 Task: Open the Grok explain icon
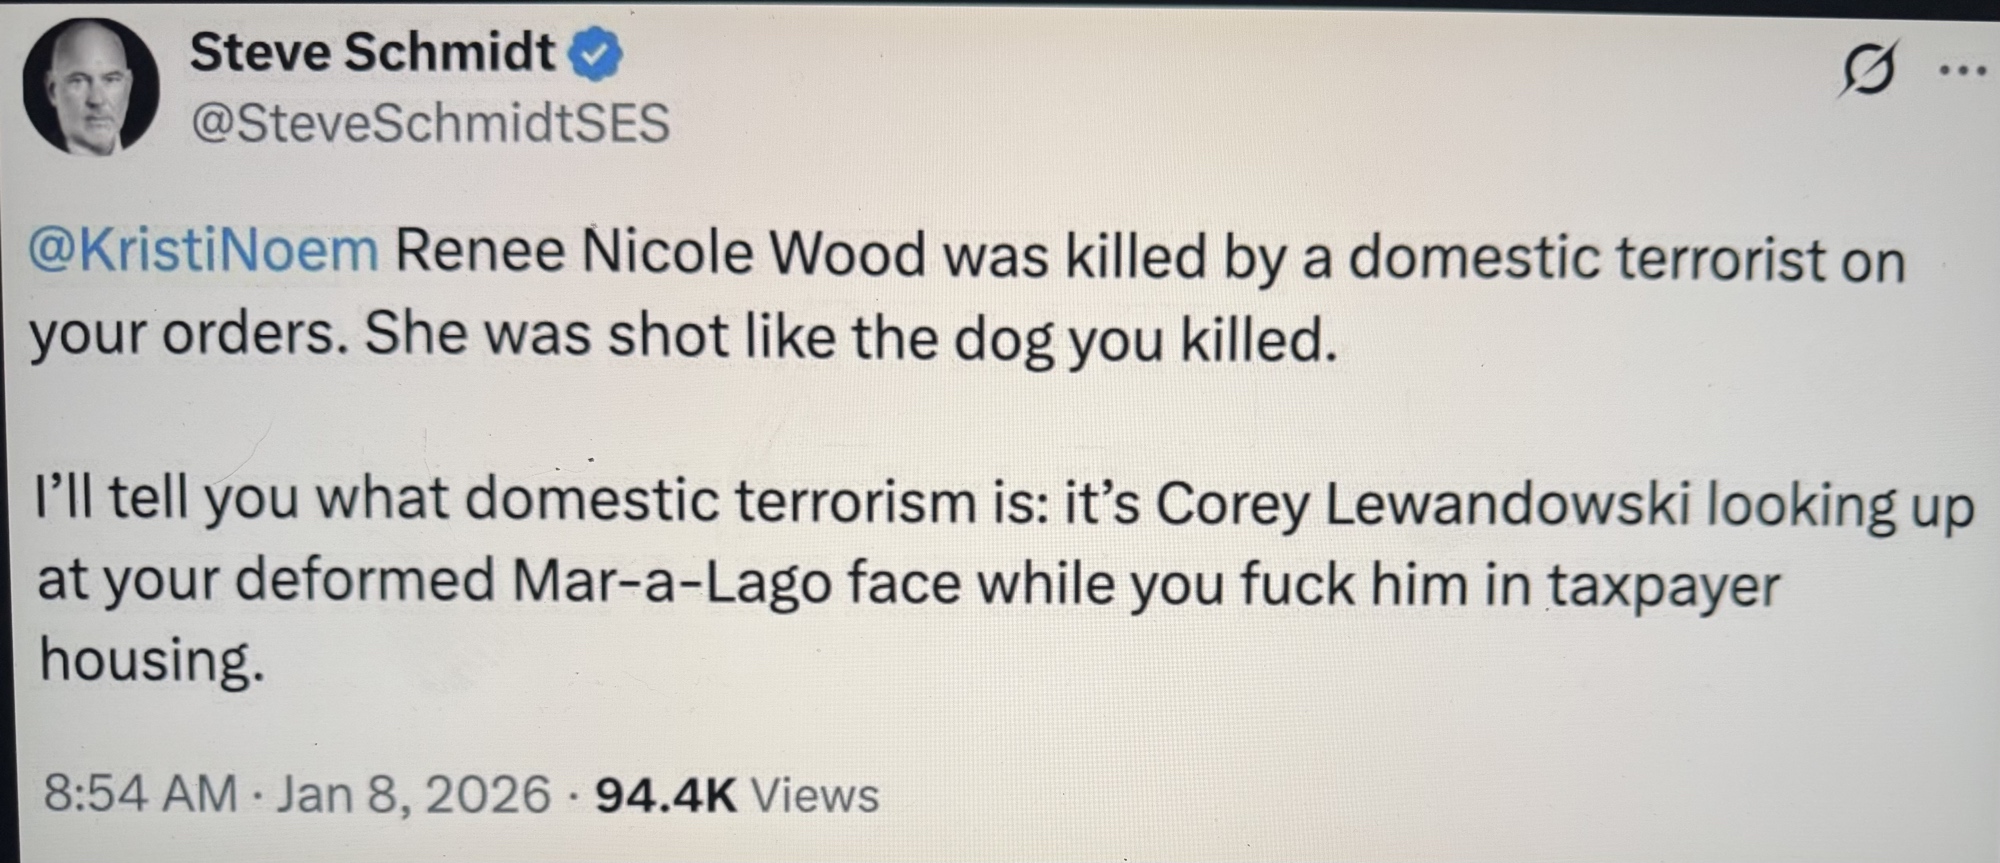tap(1866, 70)
